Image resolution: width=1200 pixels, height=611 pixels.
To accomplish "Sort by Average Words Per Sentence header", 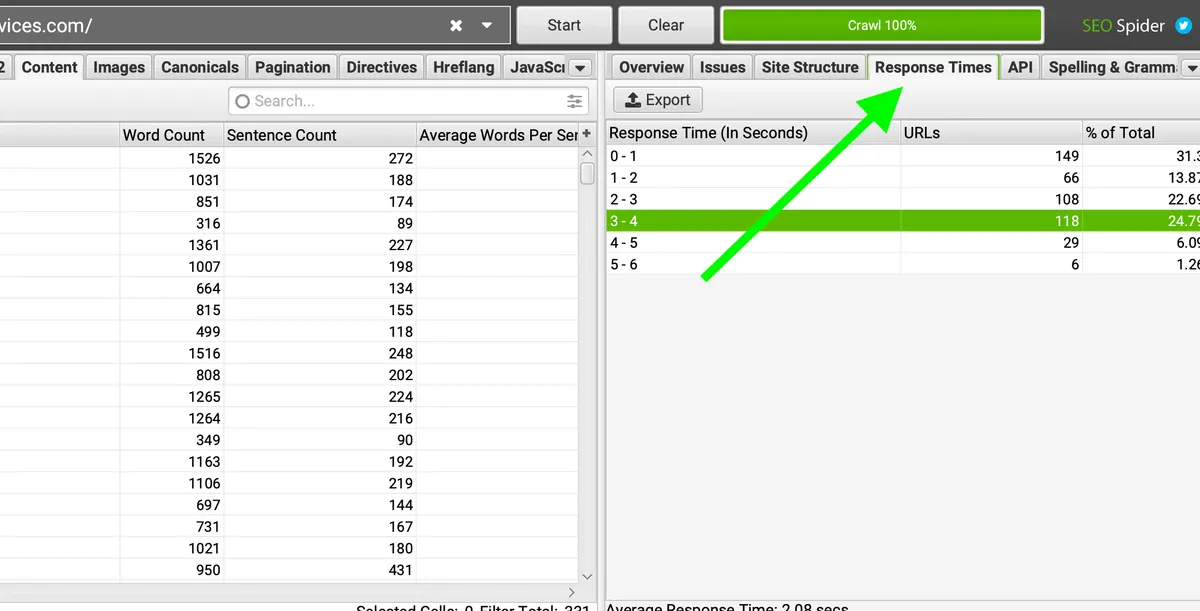I will 498,135.
